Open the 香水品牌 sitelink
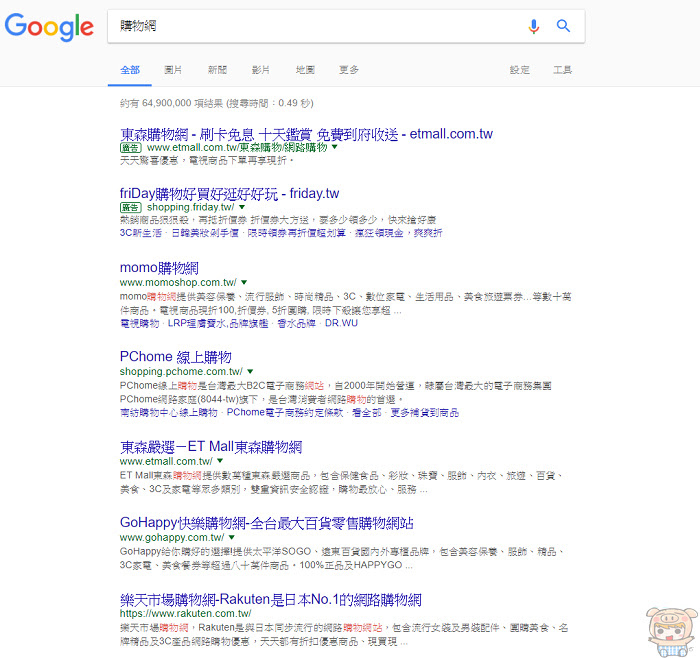 [x=296, y=323]
